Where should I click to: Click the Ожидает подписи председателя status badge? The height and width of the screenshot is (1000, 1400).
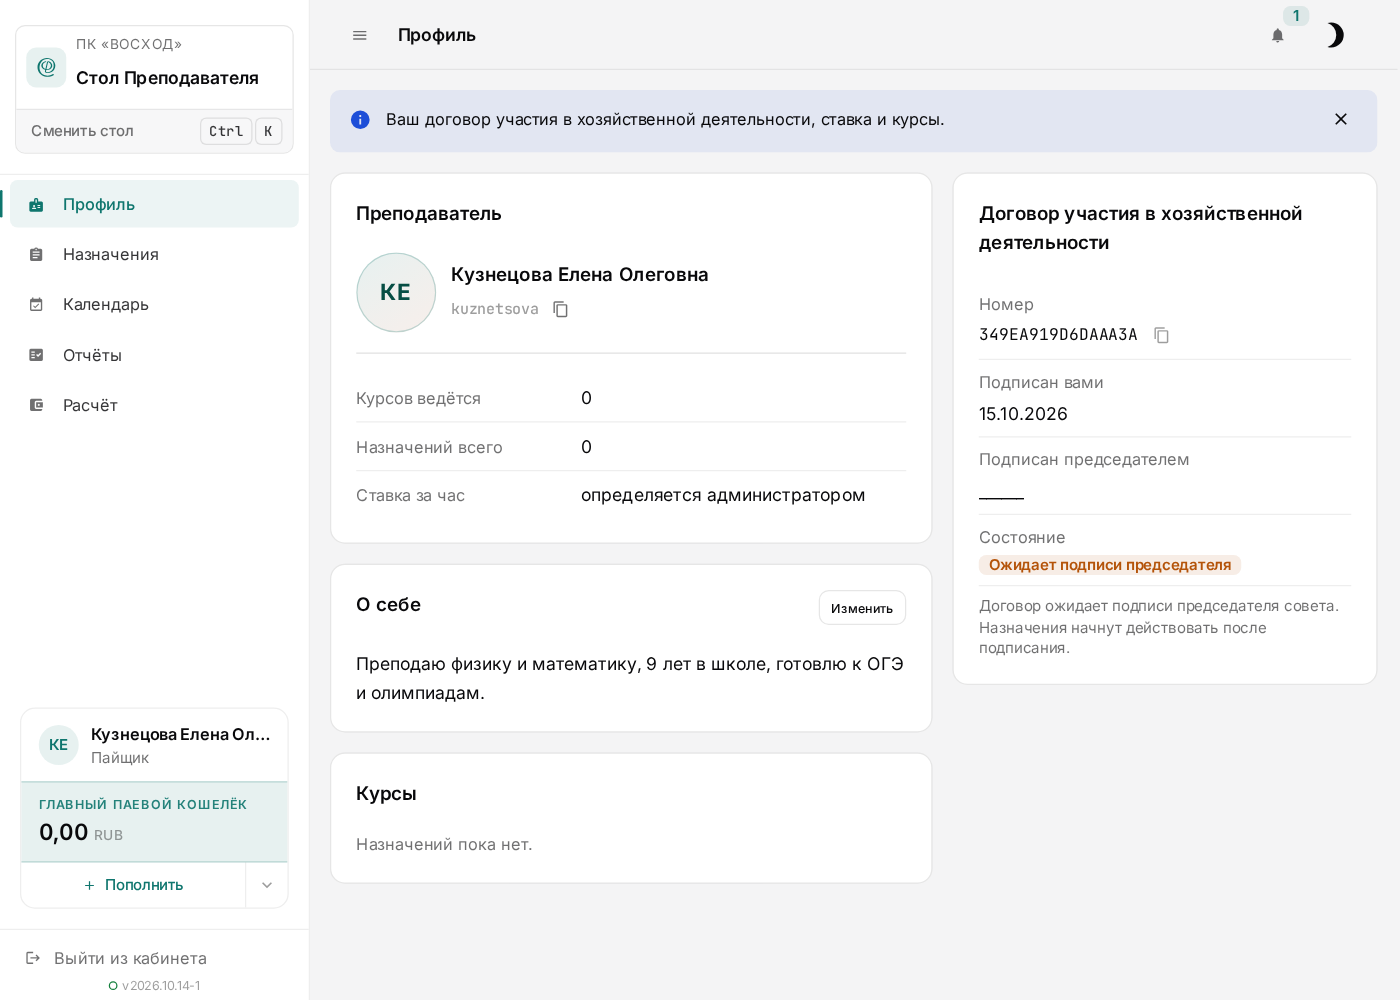click(1110, 565)
